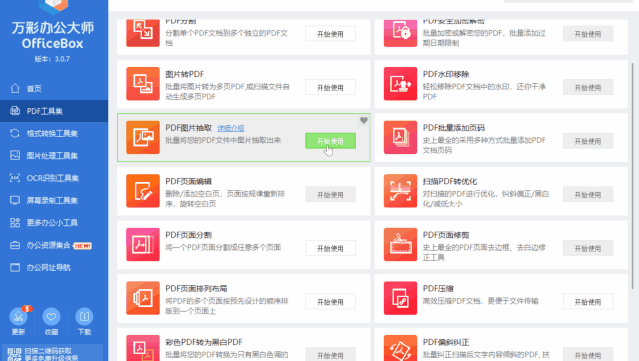This screenshot has height=361, width=639.
Task: Click 开始使用 for 图片转PDF
Action: click(x=331, y=88)
